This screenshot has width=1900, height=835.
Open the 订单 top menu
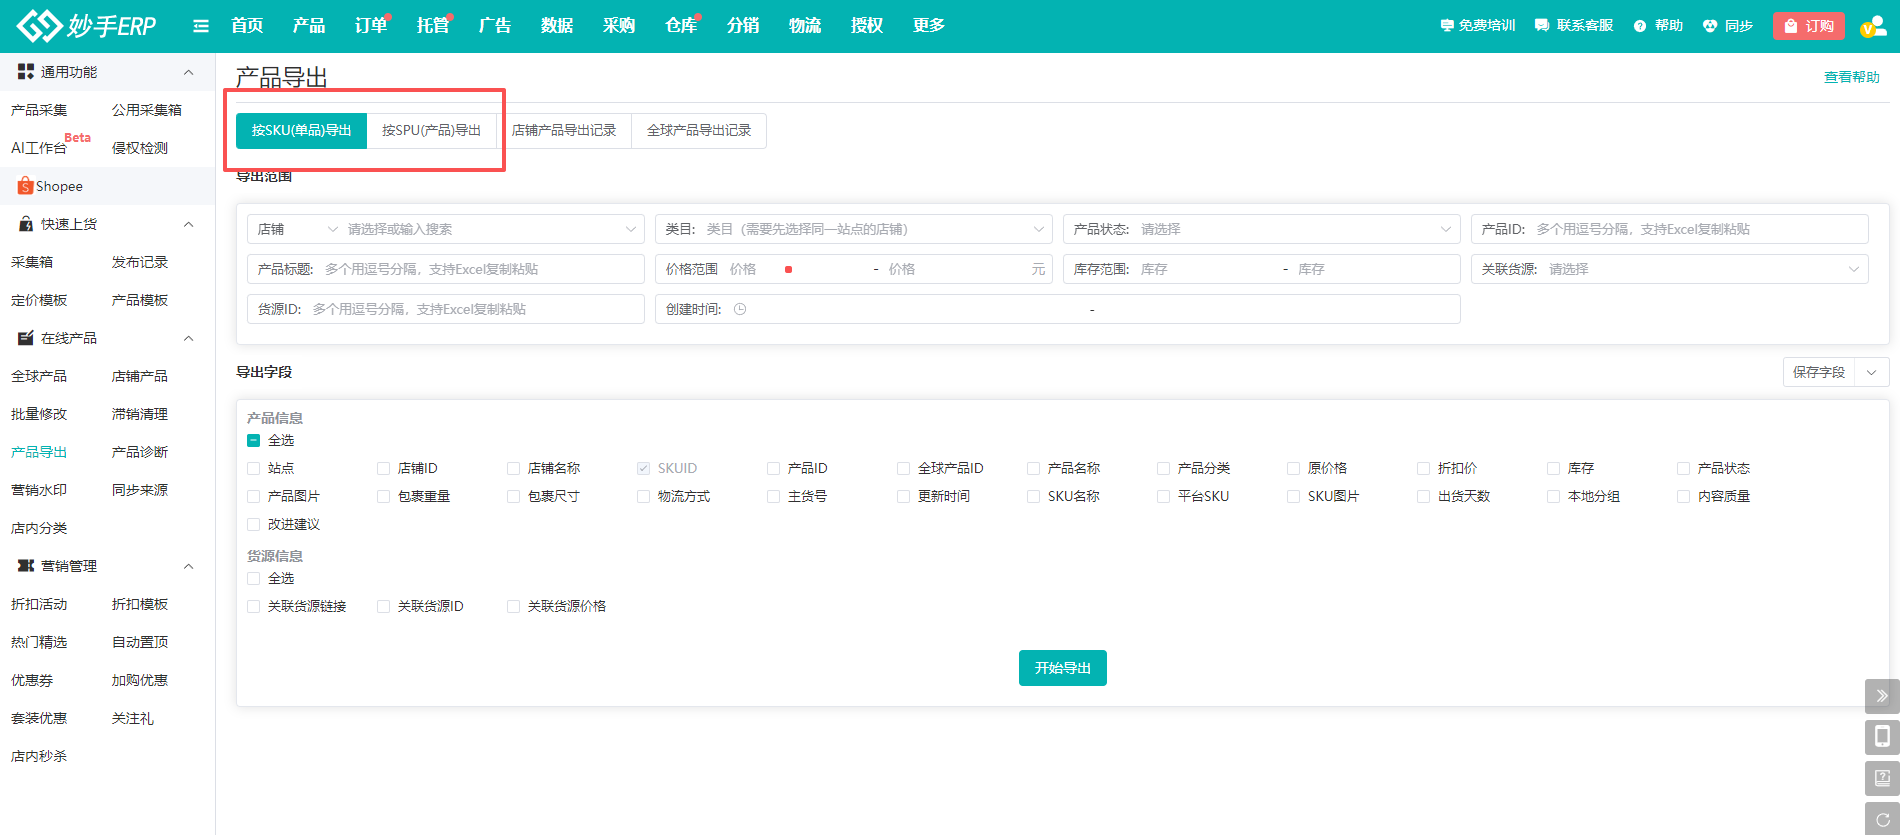(370, 26)
